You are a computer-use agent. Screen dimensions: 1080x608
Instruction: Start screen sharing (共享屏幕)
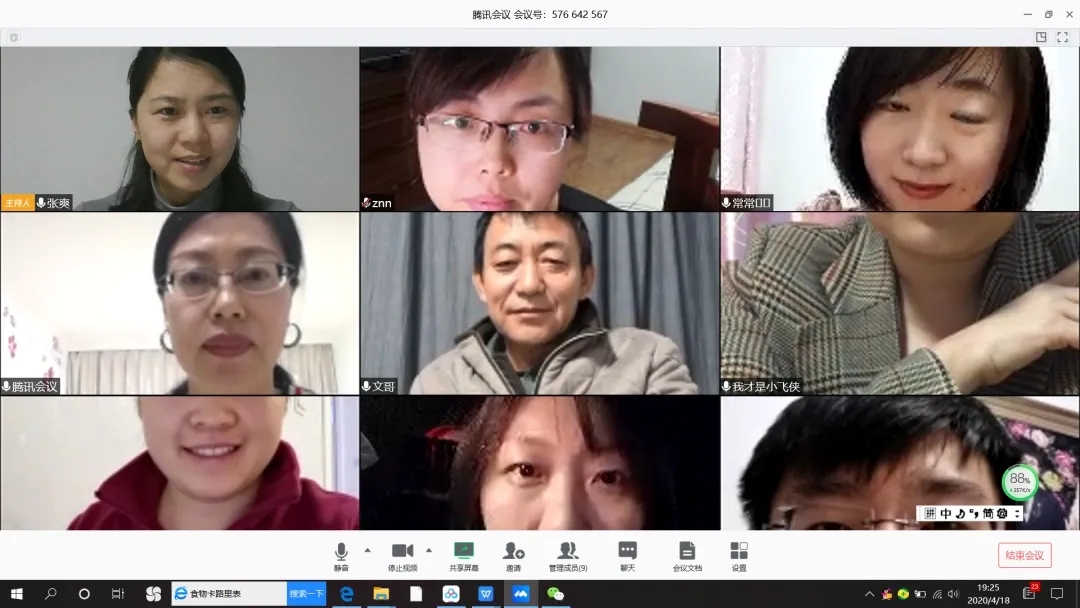click(463, 553)
